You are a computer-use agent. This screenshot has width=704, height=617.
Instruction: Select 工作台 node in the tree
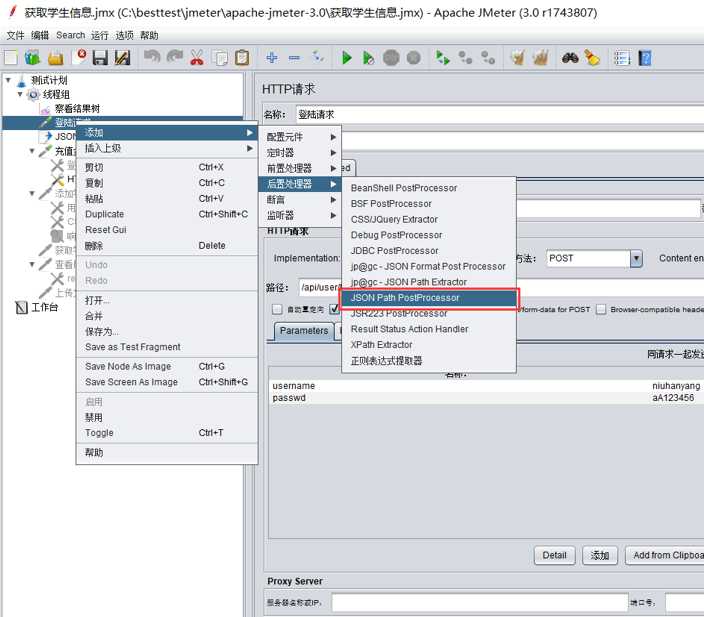(x=44, y=307)
